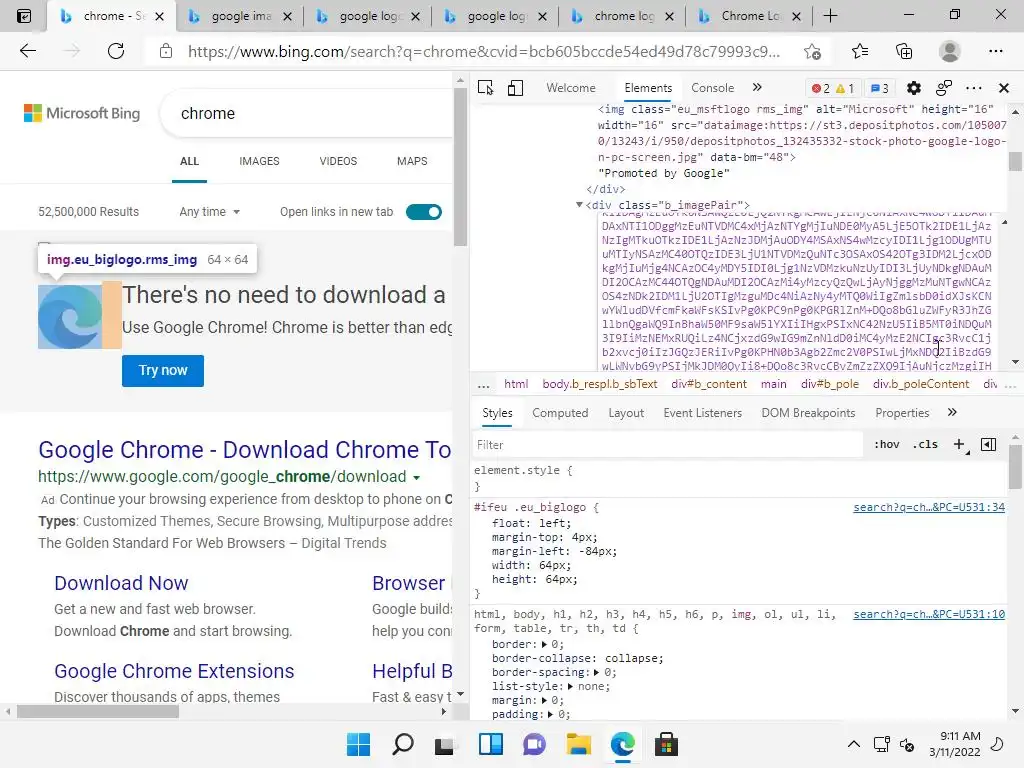The width and height of the screenshot is (1024, 768).
Task: Open the site info lock icon
Action: [166, 51]
